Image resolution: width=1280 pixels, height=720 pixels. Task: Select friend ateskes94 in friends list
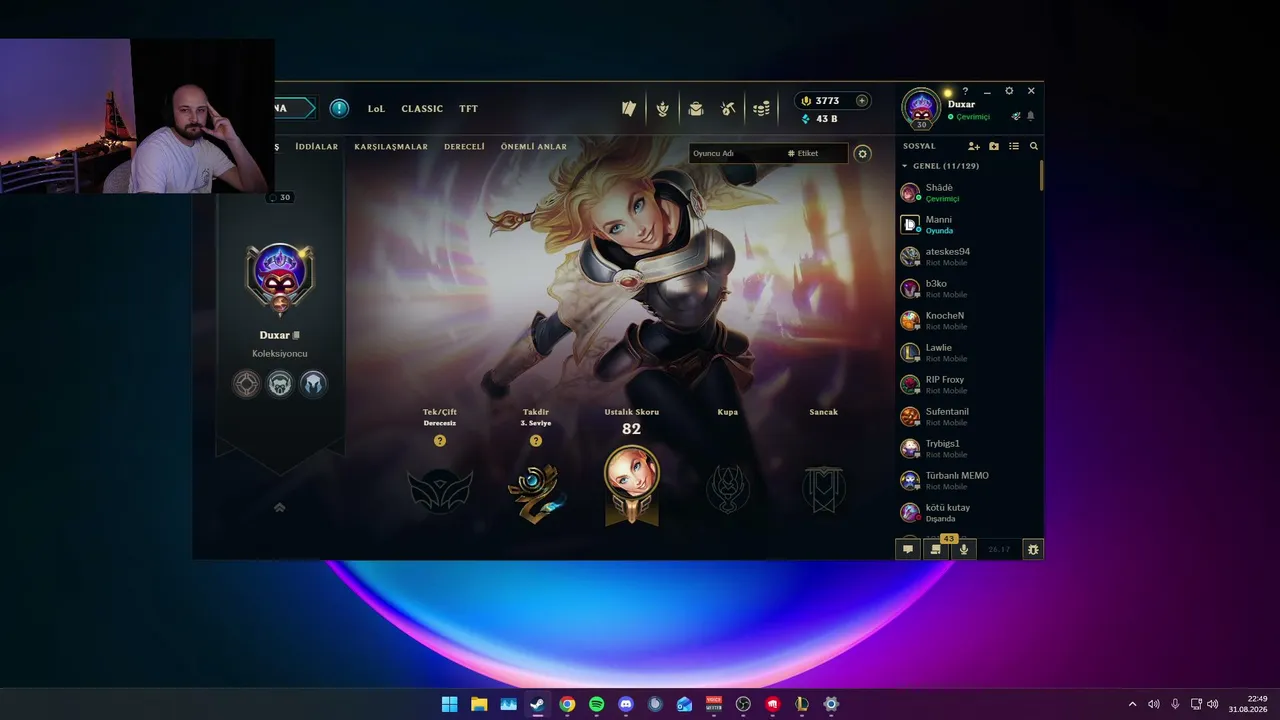click(x=968, y=256)
